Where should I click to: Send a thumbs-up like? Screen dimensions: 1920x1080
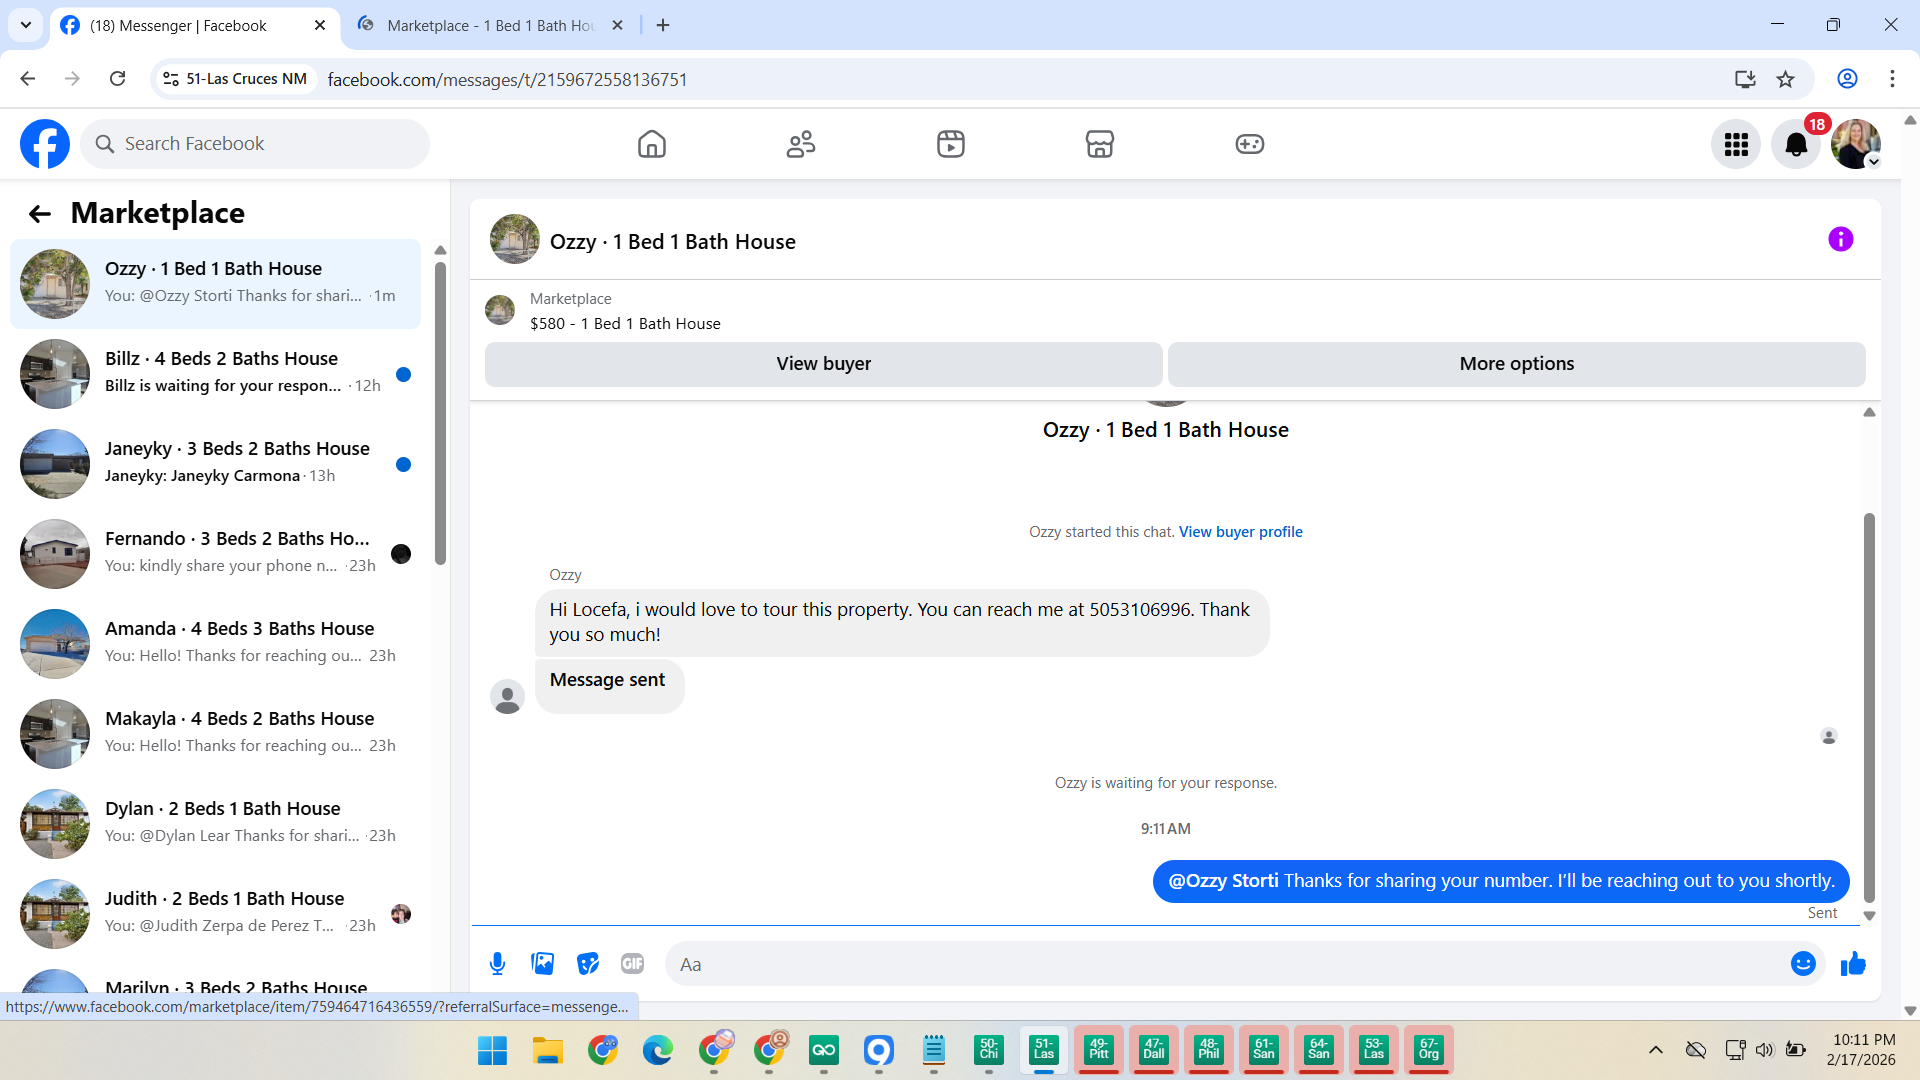click(x=1853, y=964)
